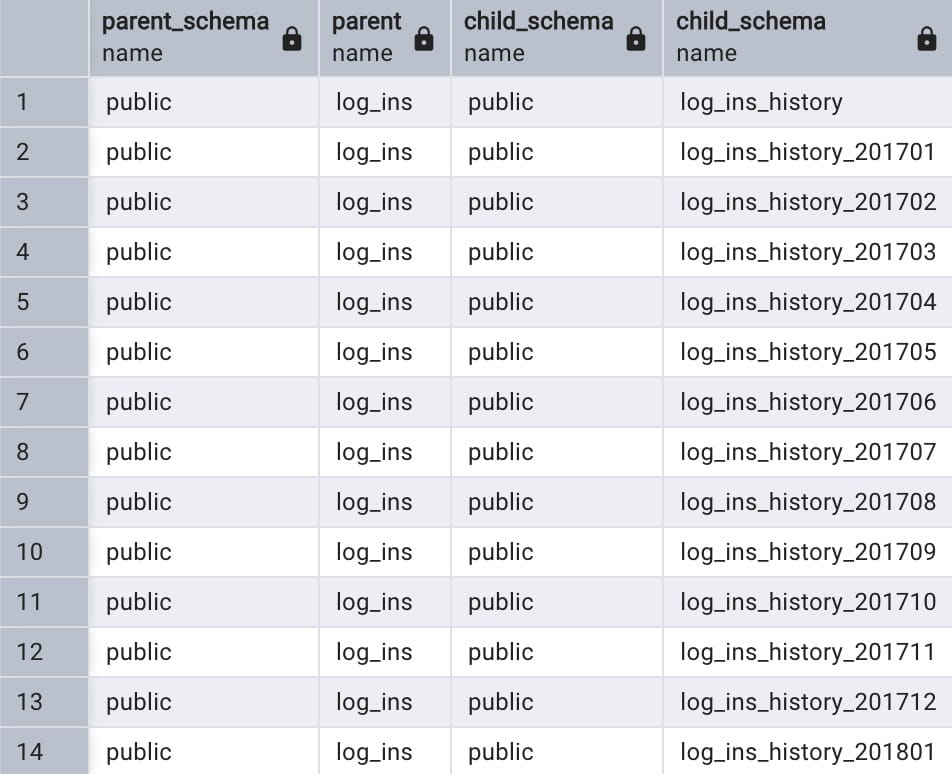Screen dimensions: 952x774
Task: Select row number 14 header
Action: (x=44, y=752)
